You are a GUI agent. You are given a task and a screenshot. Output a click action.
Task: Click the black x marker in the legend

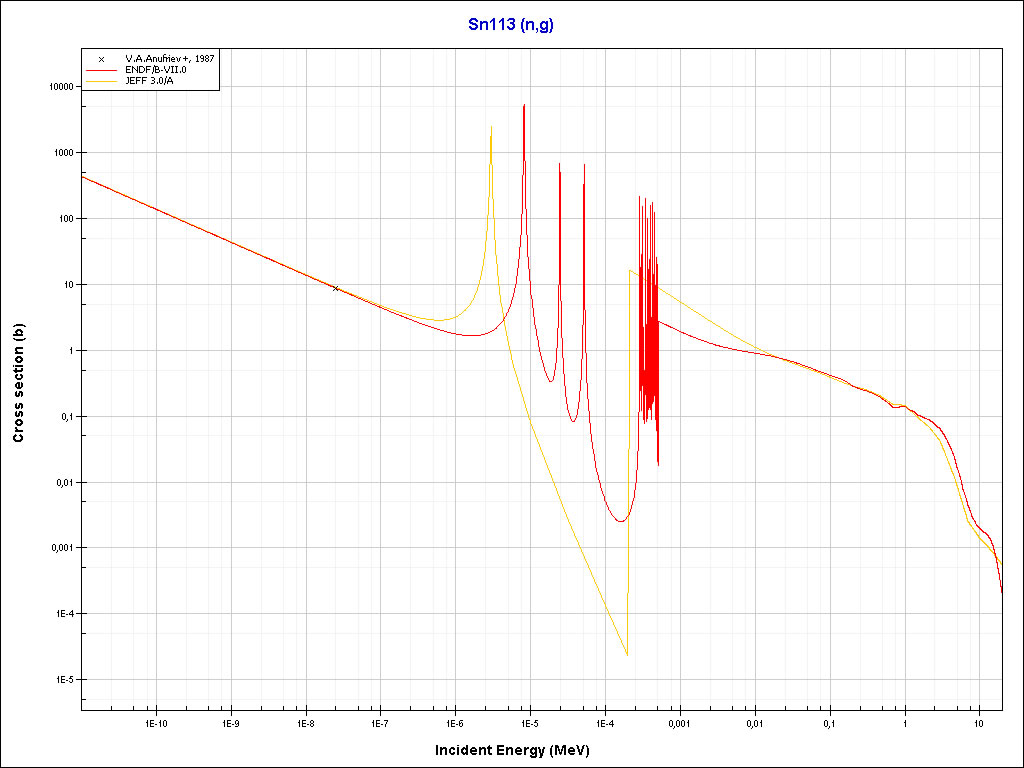click(x=101, y=59)
